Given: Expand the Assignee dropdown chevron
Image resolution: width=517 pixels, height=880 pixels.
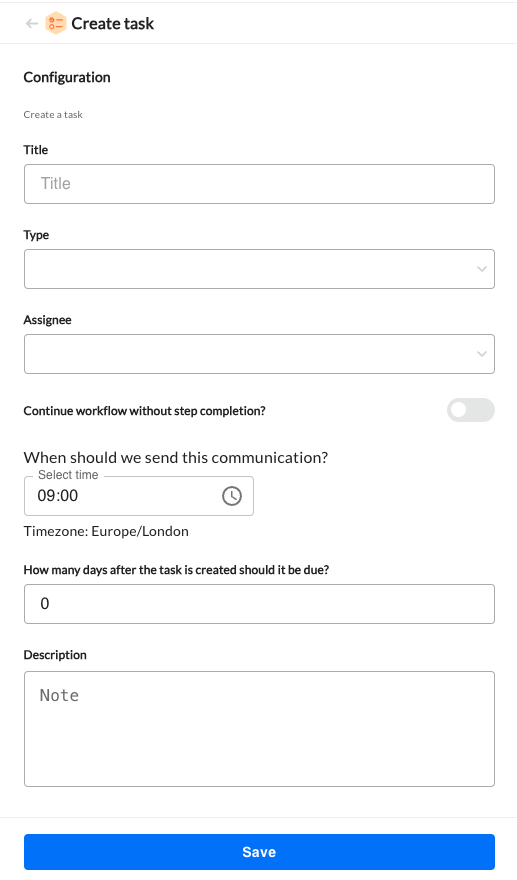Looking at the screenshot, I should (x=482, y=354).
